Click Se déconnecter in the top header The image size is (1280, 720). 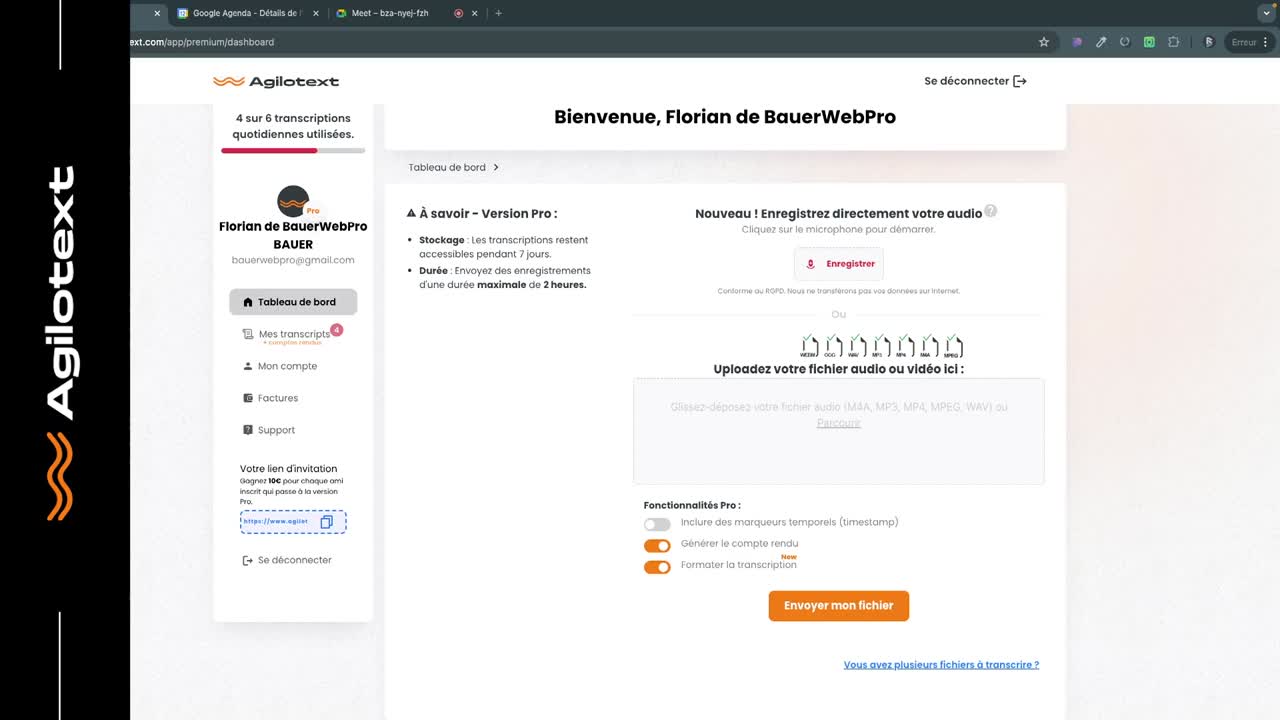coord(975,81)
